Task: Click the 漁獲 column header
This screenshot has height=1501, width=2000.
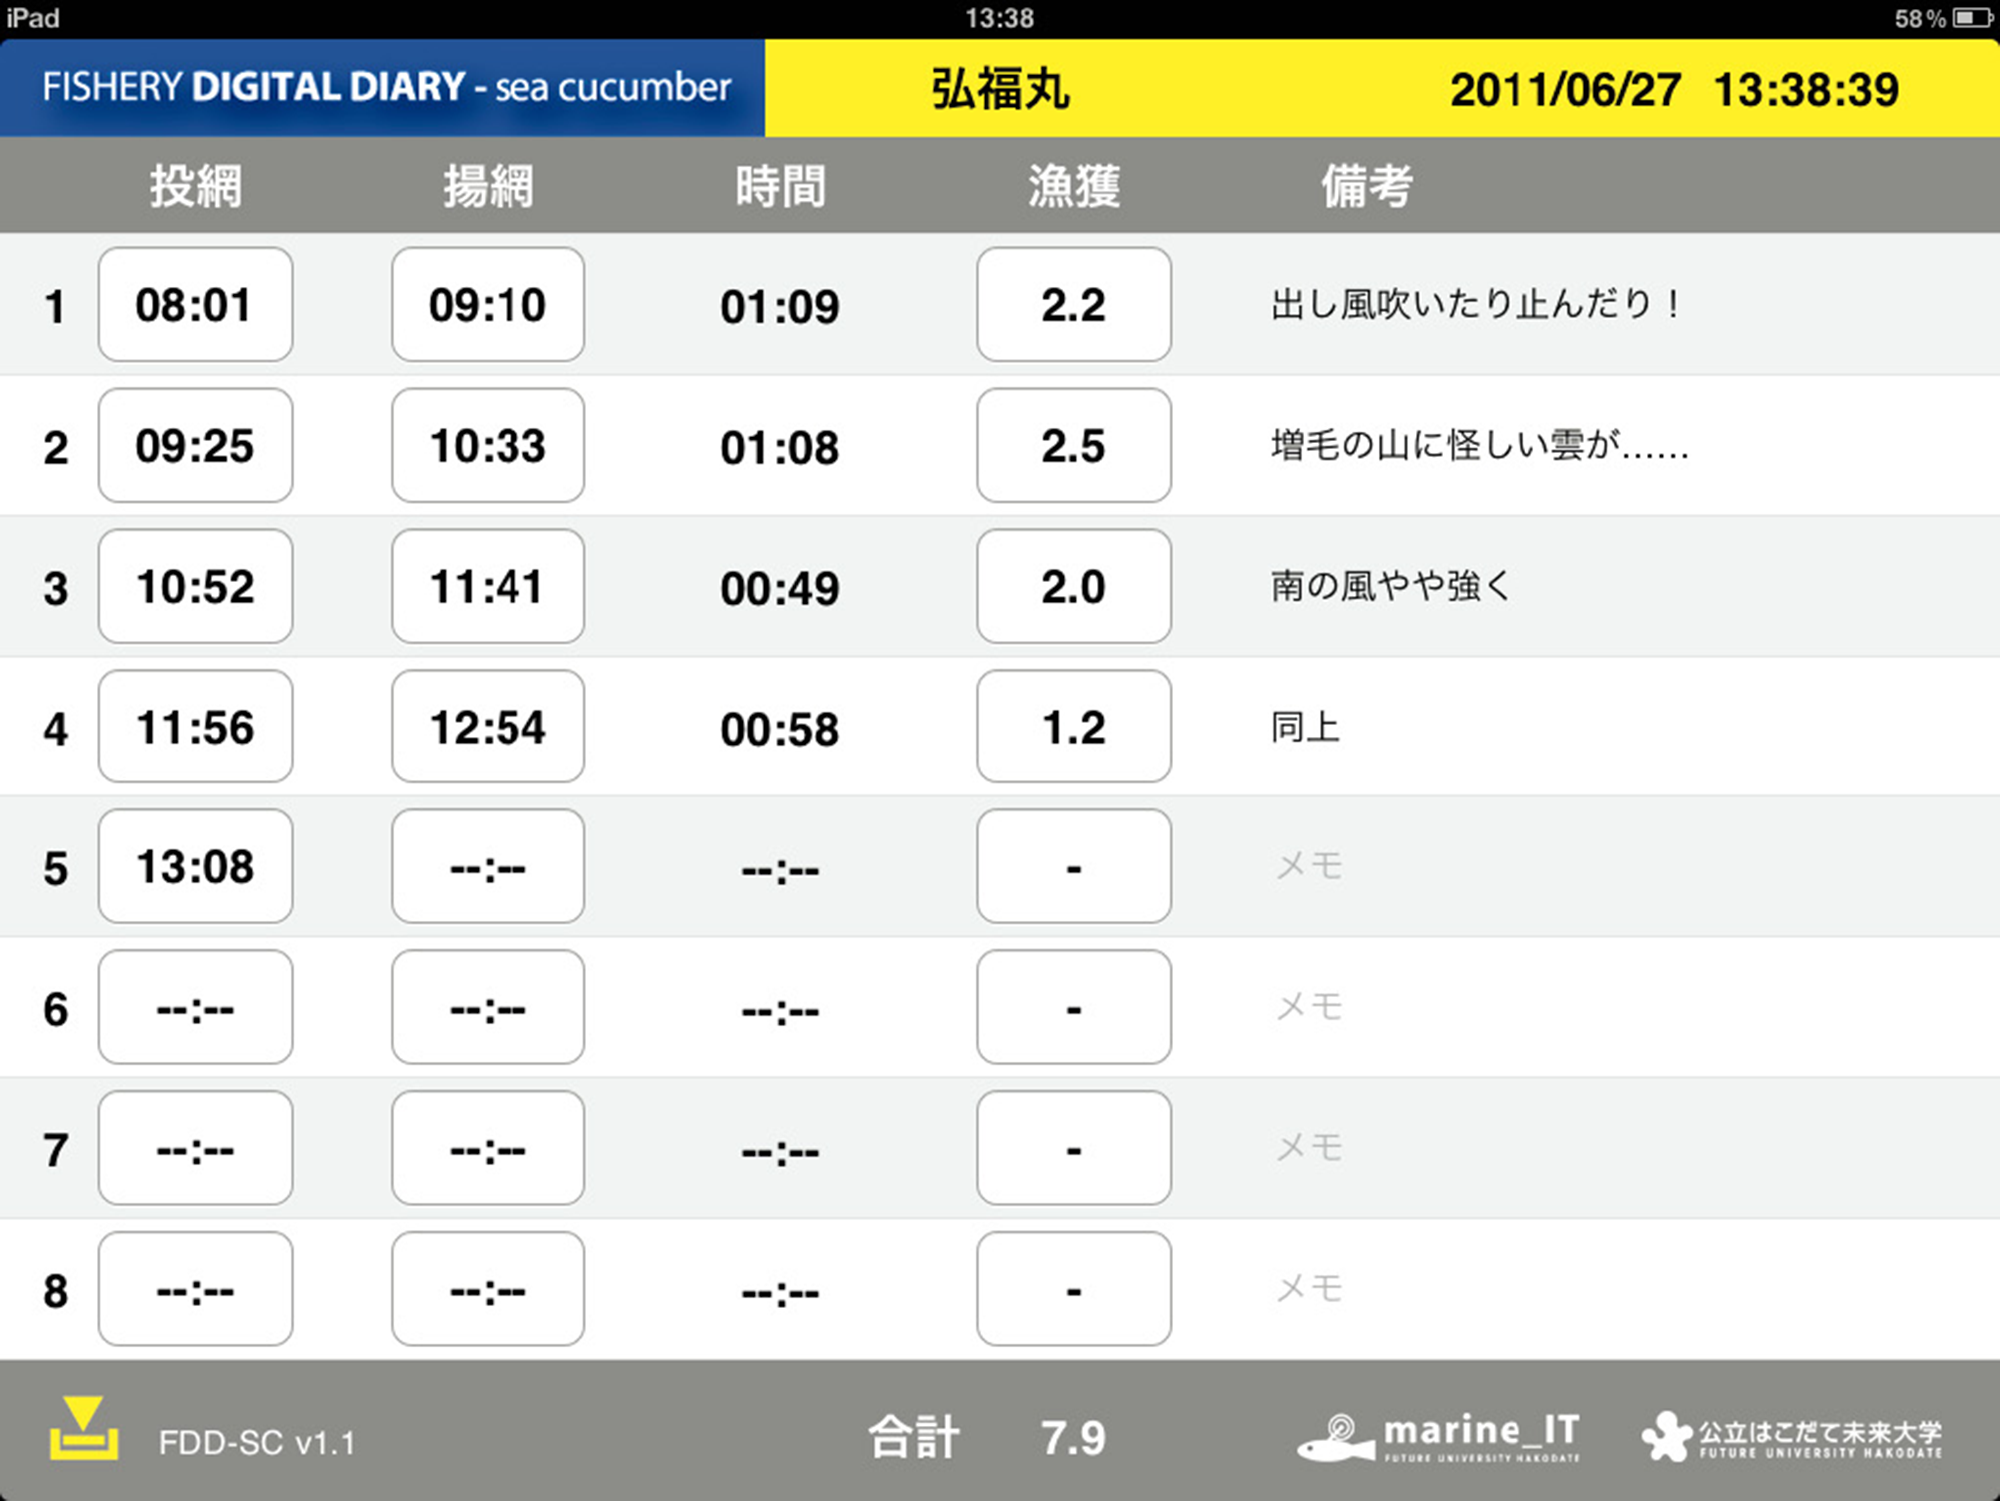Action: click(1074, 186)
